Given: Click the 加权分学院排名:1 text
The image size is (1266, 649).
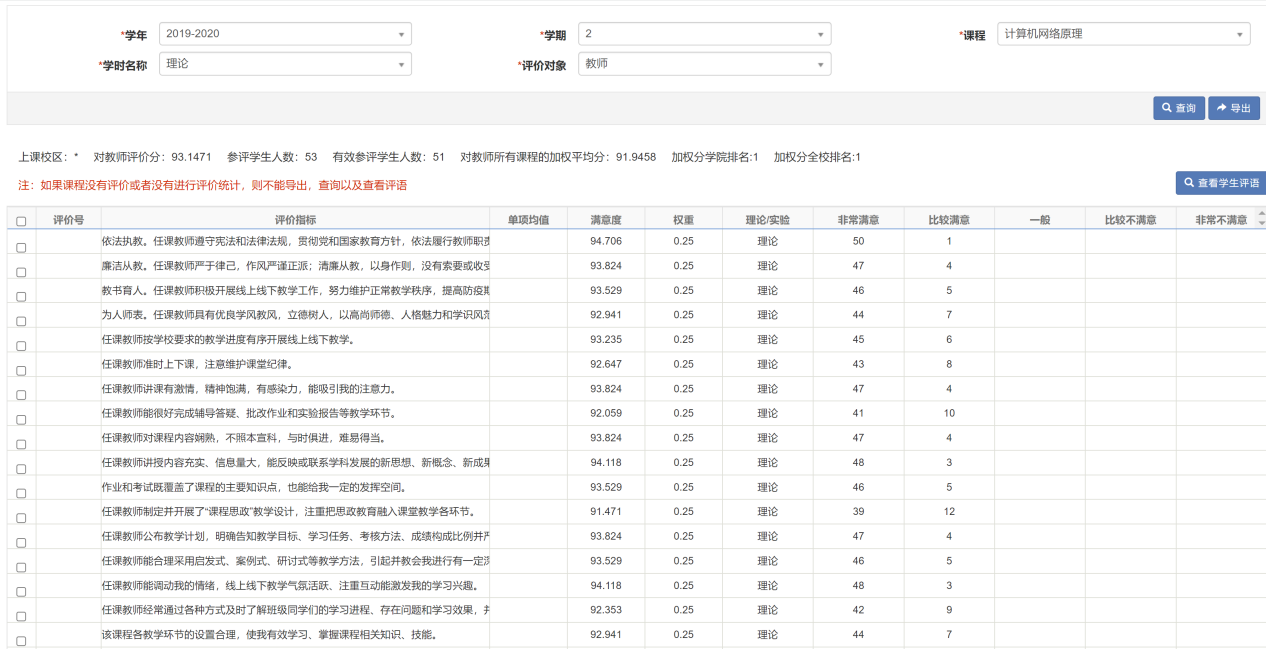Looking at the screenshot, I should pos(715,157).
